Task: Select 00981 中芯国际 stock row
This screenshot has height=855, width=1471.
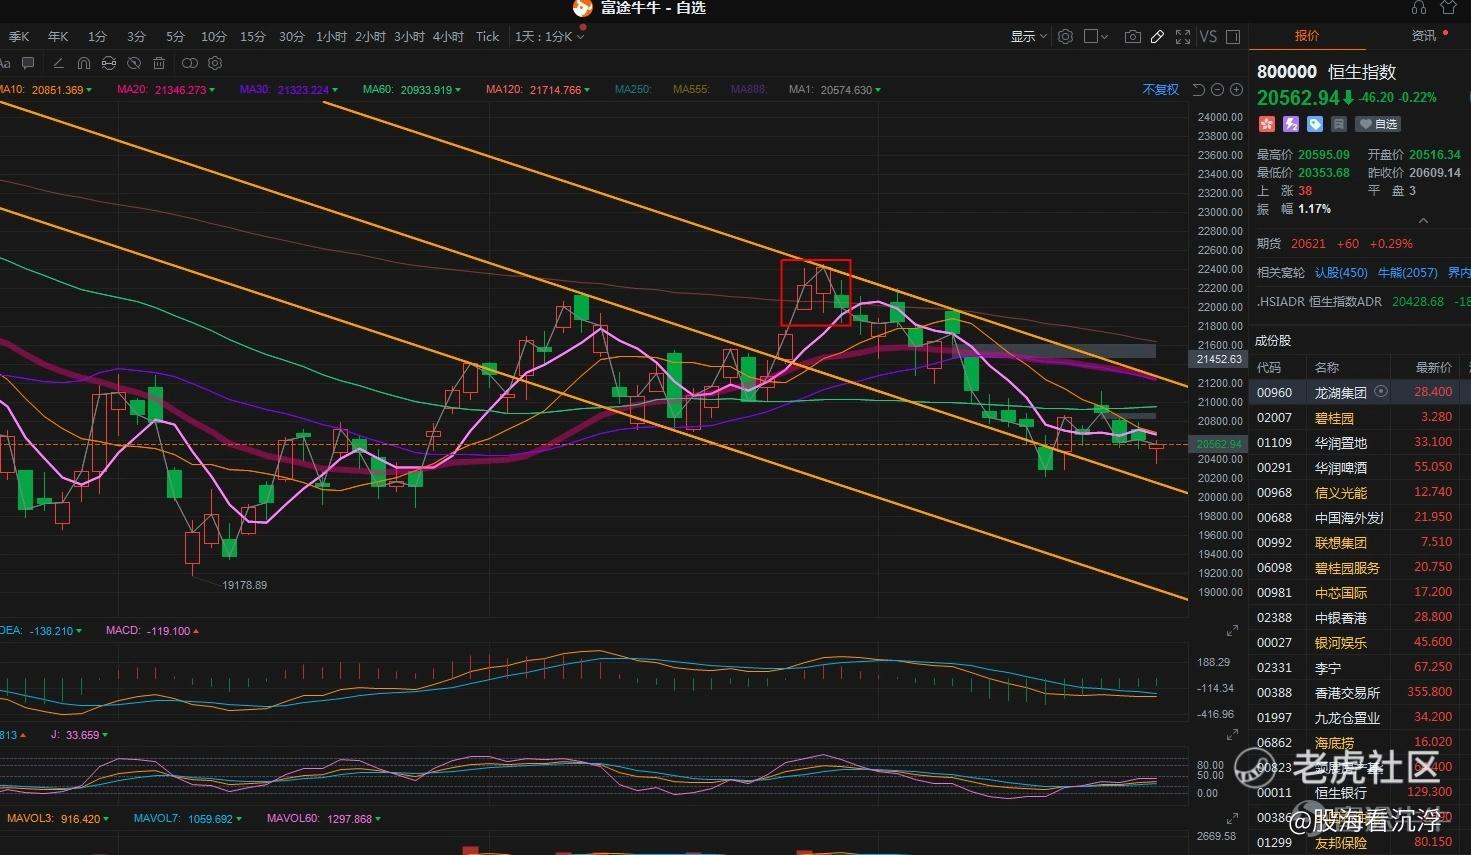Action: (1360, 592)
